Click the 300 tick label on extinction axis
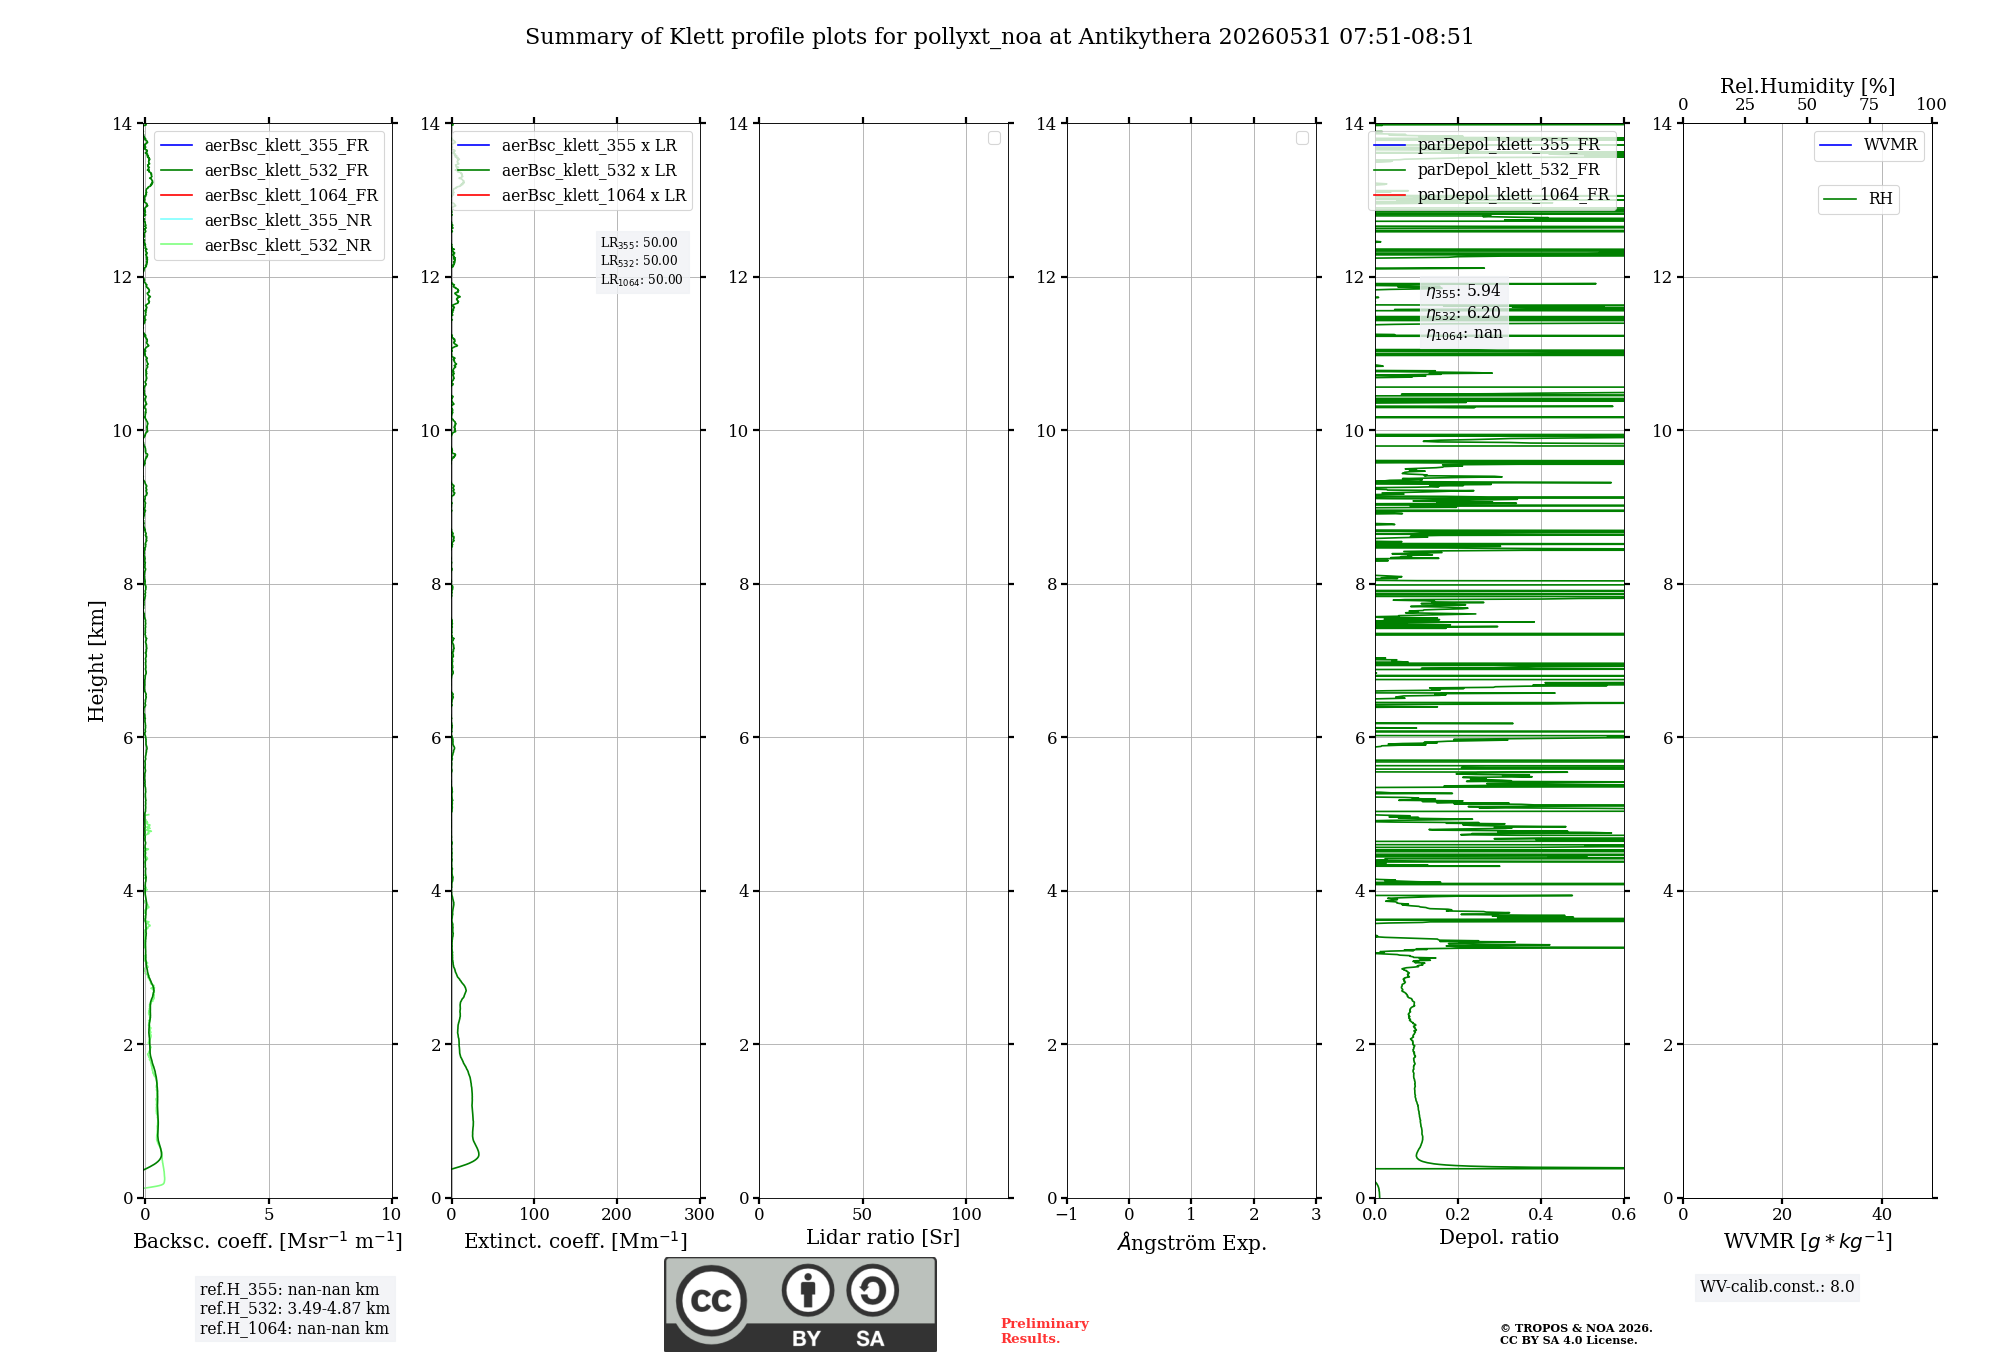2000x1360 pixels. 700,1215
